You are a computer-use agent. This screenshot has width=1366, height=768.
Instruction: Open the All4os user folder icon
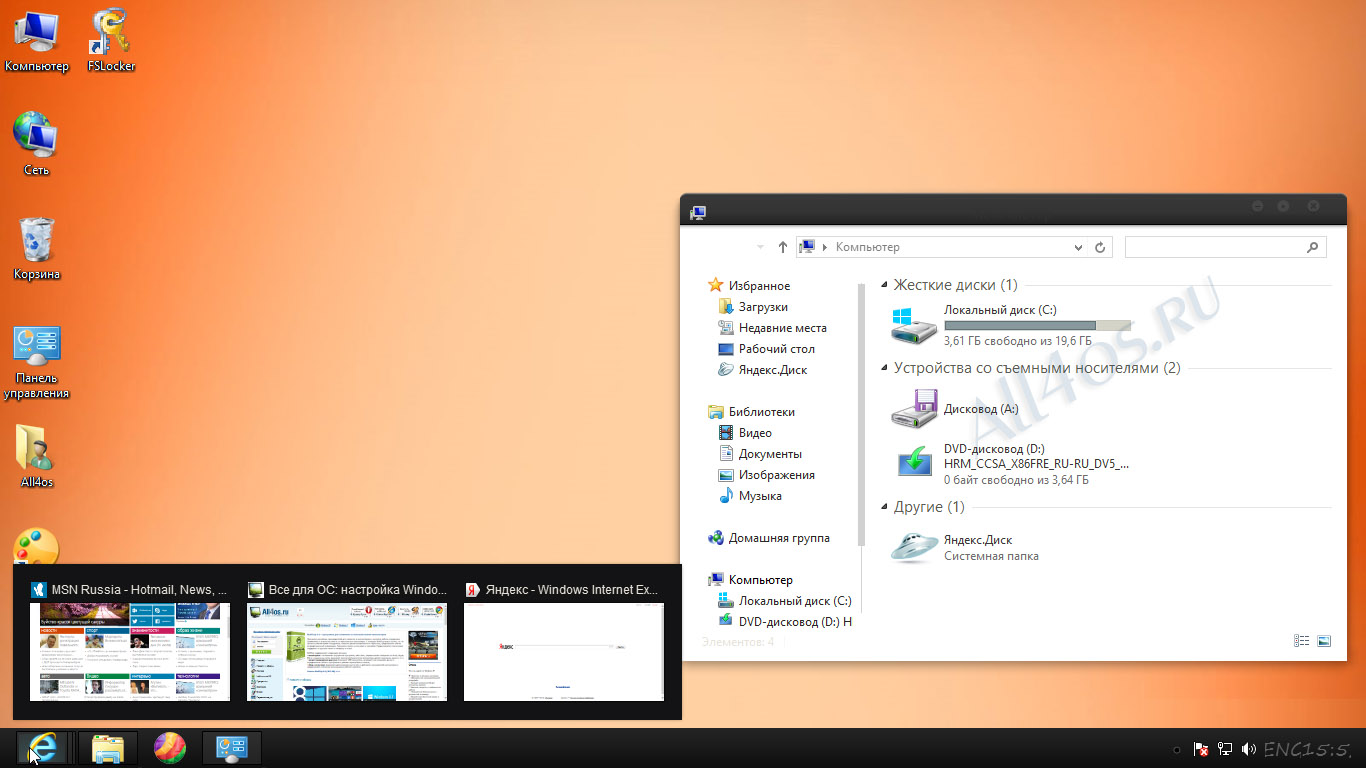[37, 456]
